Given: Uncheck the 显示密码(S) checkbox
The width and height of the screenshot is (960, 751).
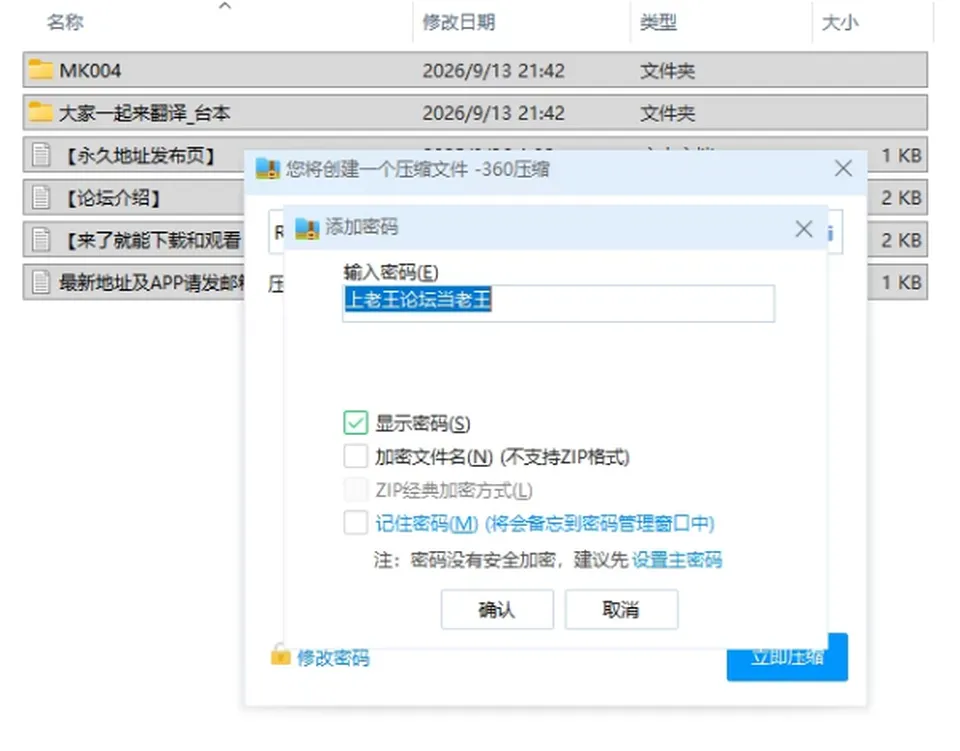Looking at the screenshot, I should coord(356,422).
